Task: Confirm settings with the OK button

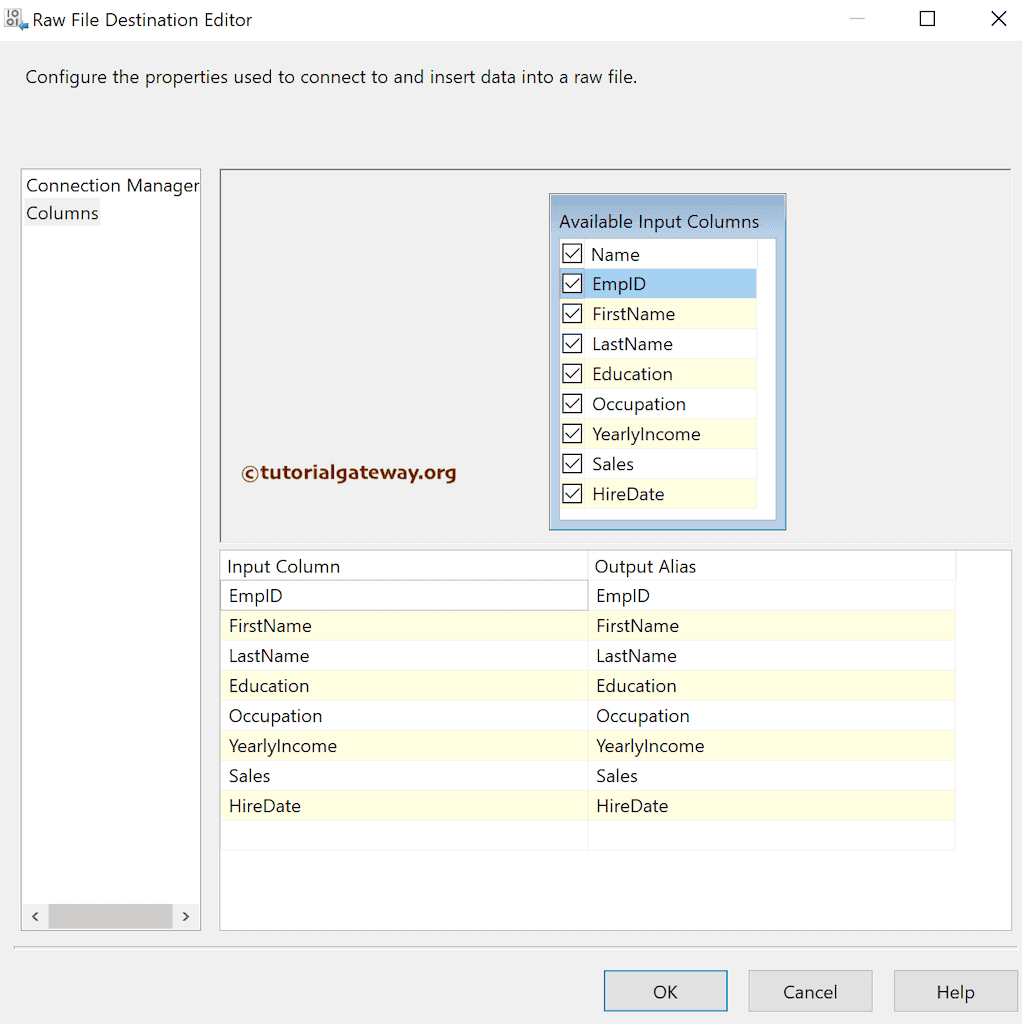Action: click(x=664, y=991)
